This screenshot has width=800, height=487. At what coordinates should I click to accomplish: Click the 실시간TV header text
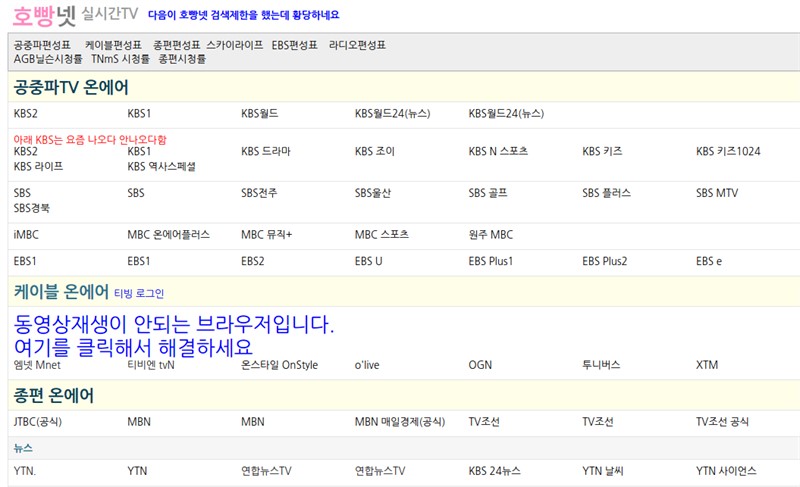point(110,14)
